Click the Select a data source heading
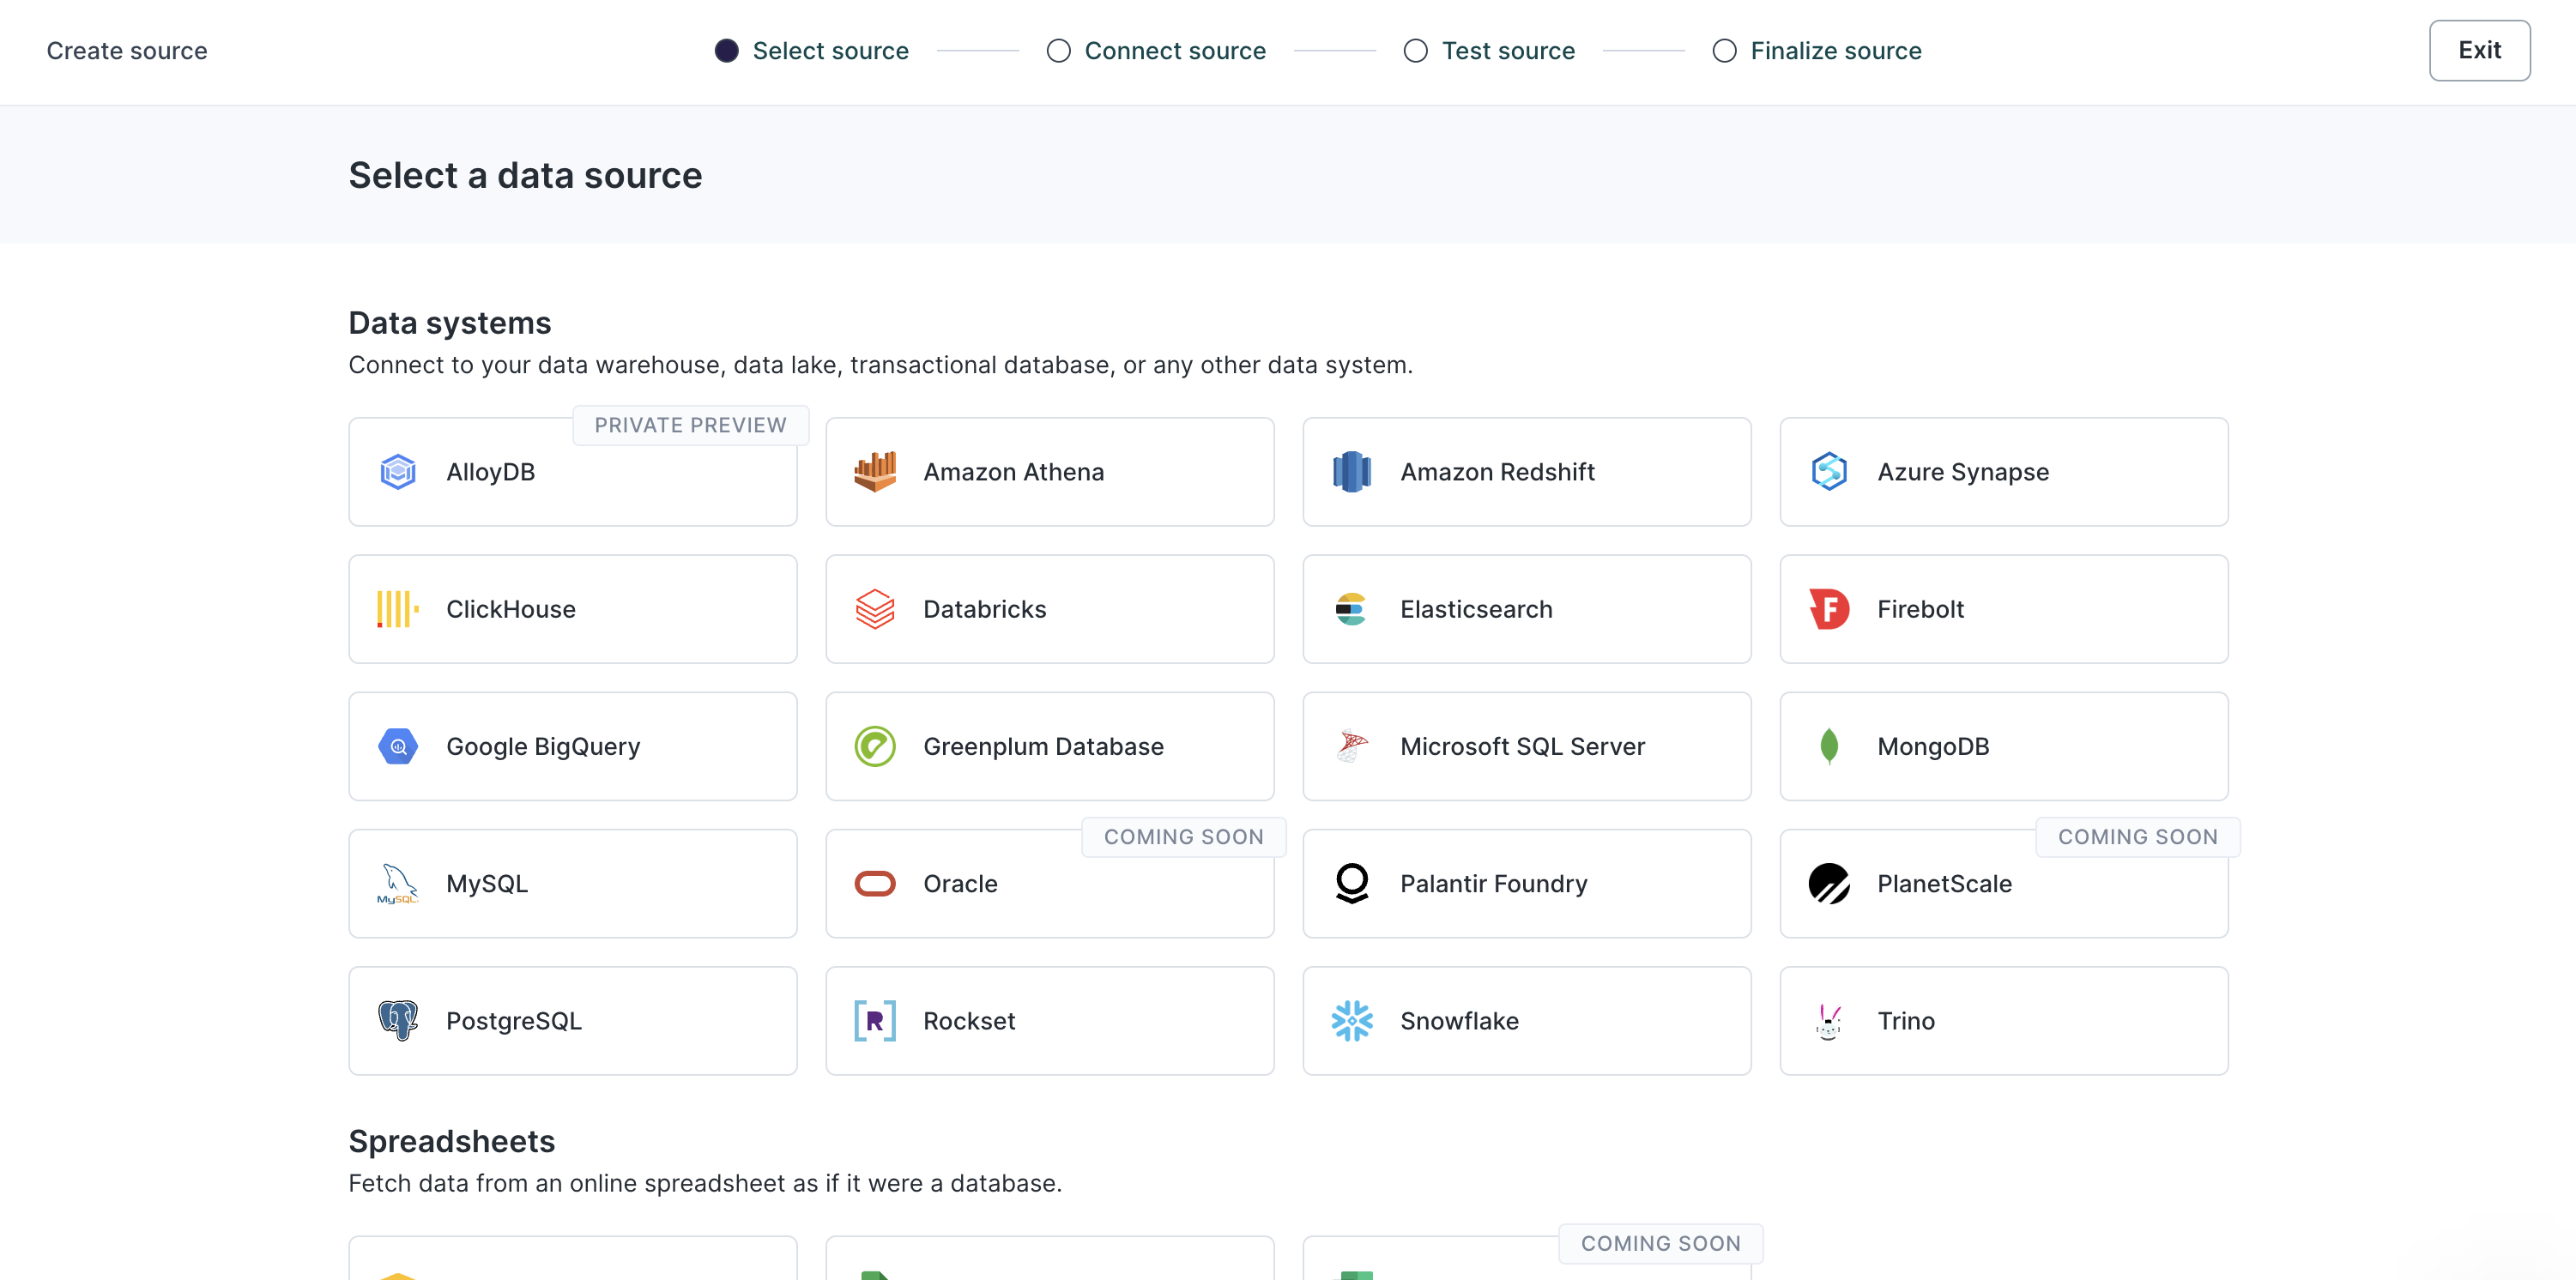Viewport: 2576px width, 1280px height. [x=525, y=175]
